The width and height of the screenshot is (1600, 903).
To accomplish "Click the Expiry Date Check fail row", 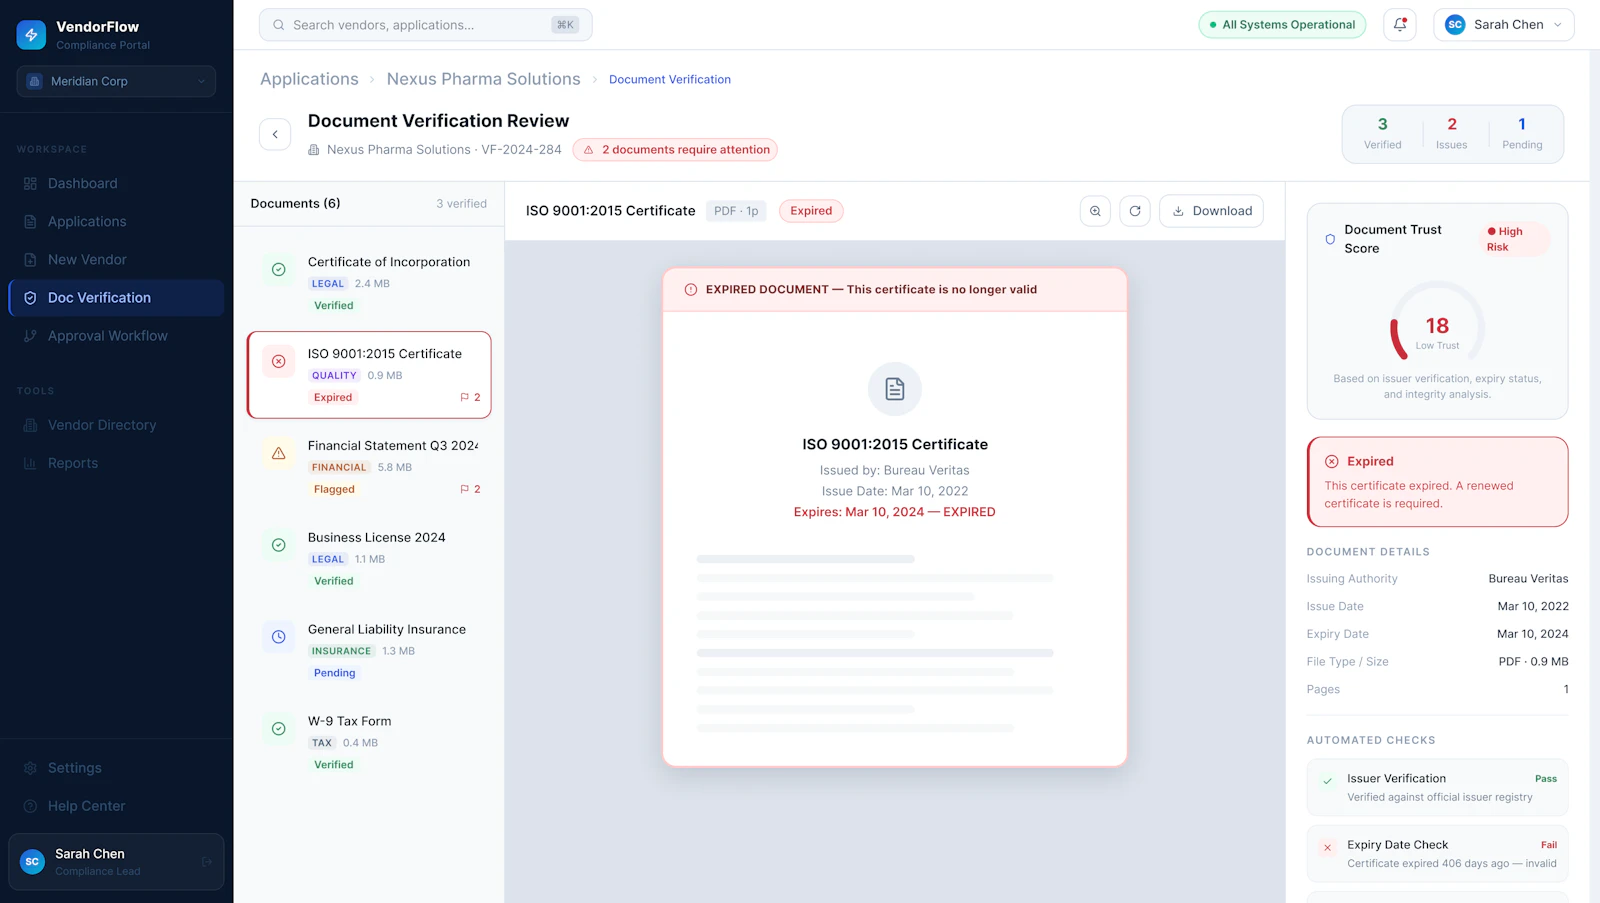I will (x=1437, y=854).
